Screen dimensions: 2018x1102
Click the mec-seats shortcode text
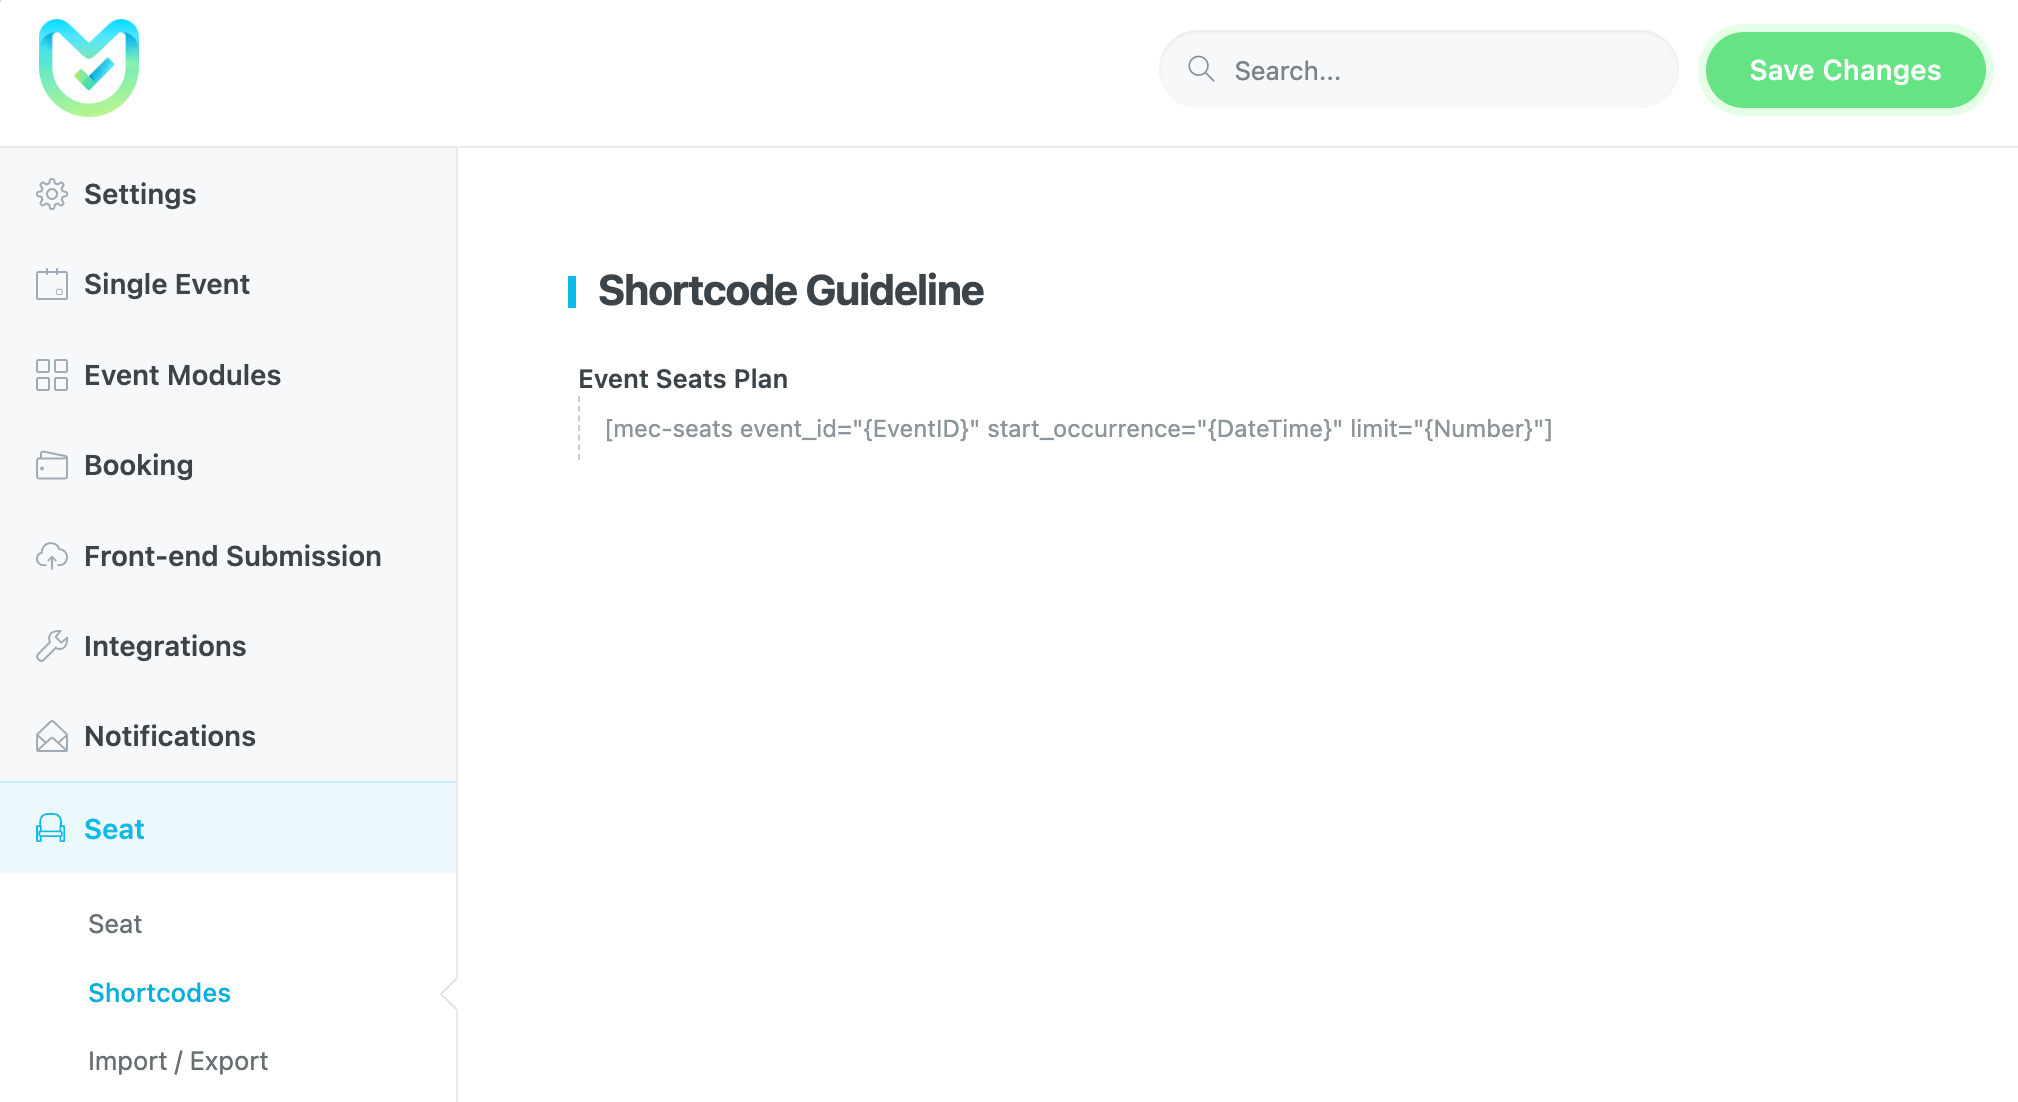(x=1078, y=429)
